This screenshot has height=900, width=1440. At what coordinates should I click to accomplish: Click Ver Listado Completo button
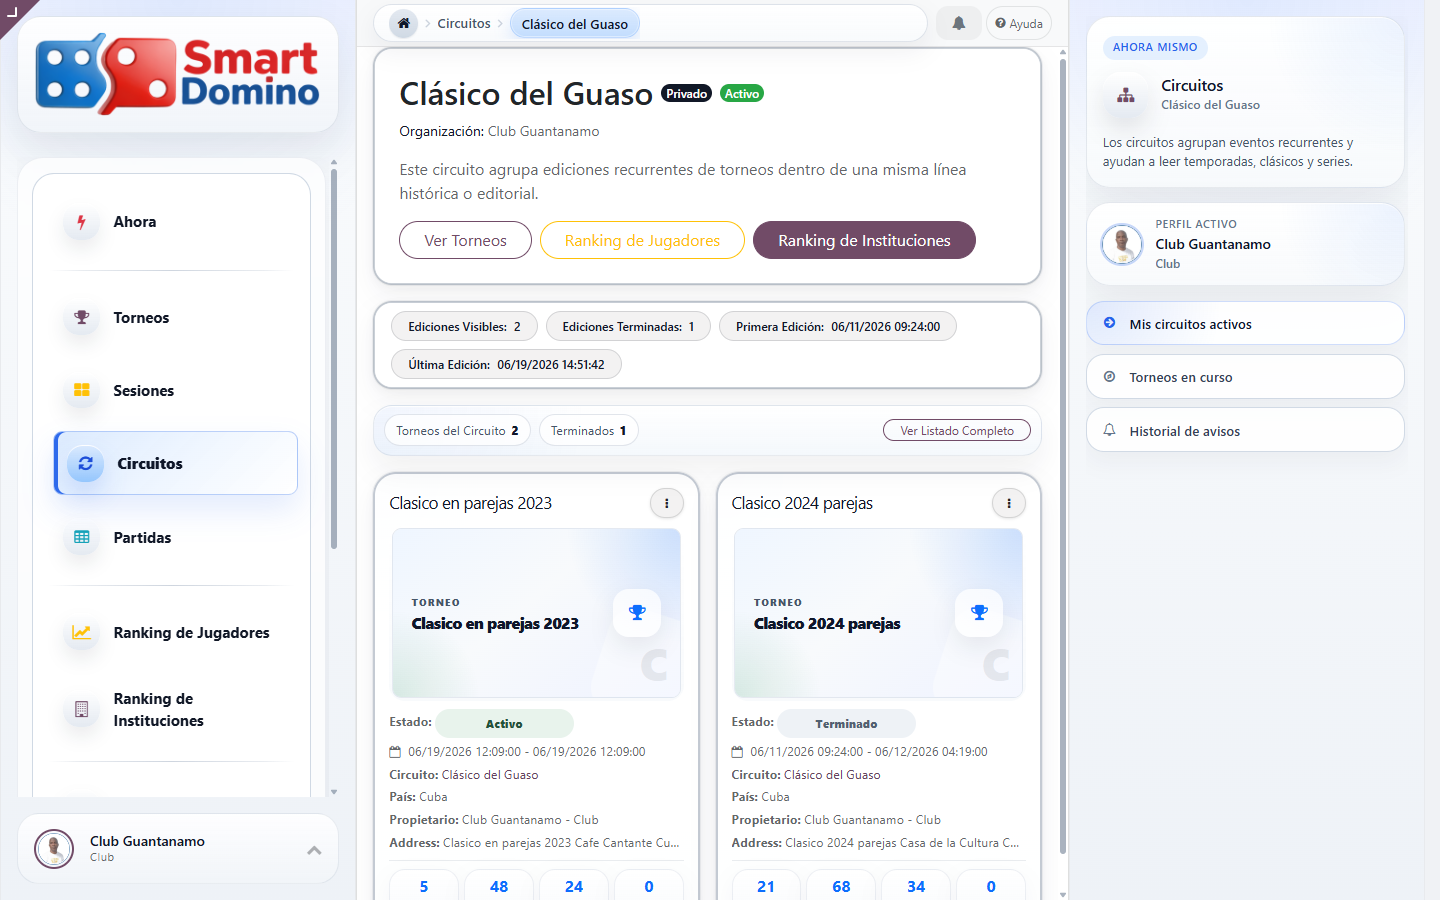(x=957, y=431)
